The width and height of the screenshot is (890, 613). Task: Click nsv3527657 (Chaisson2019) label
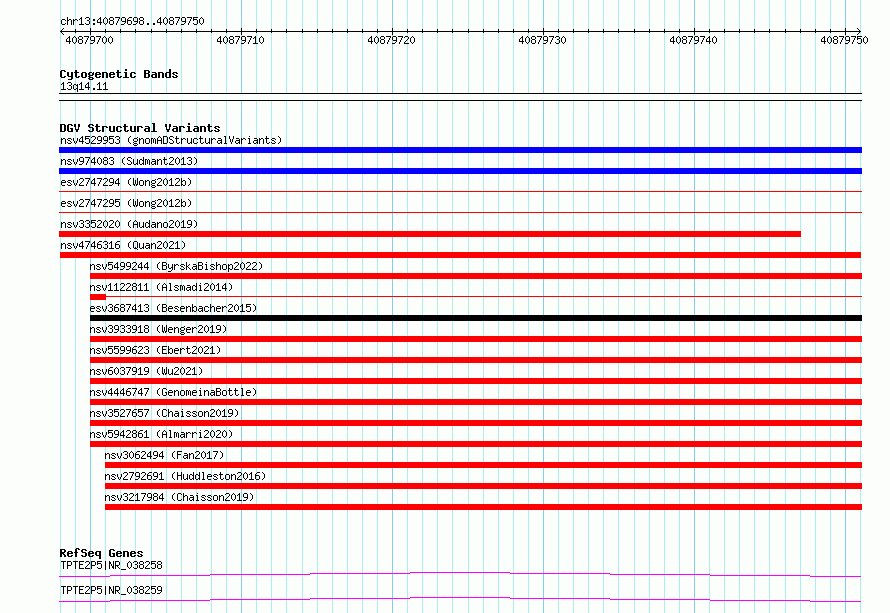tap(164, 413)
